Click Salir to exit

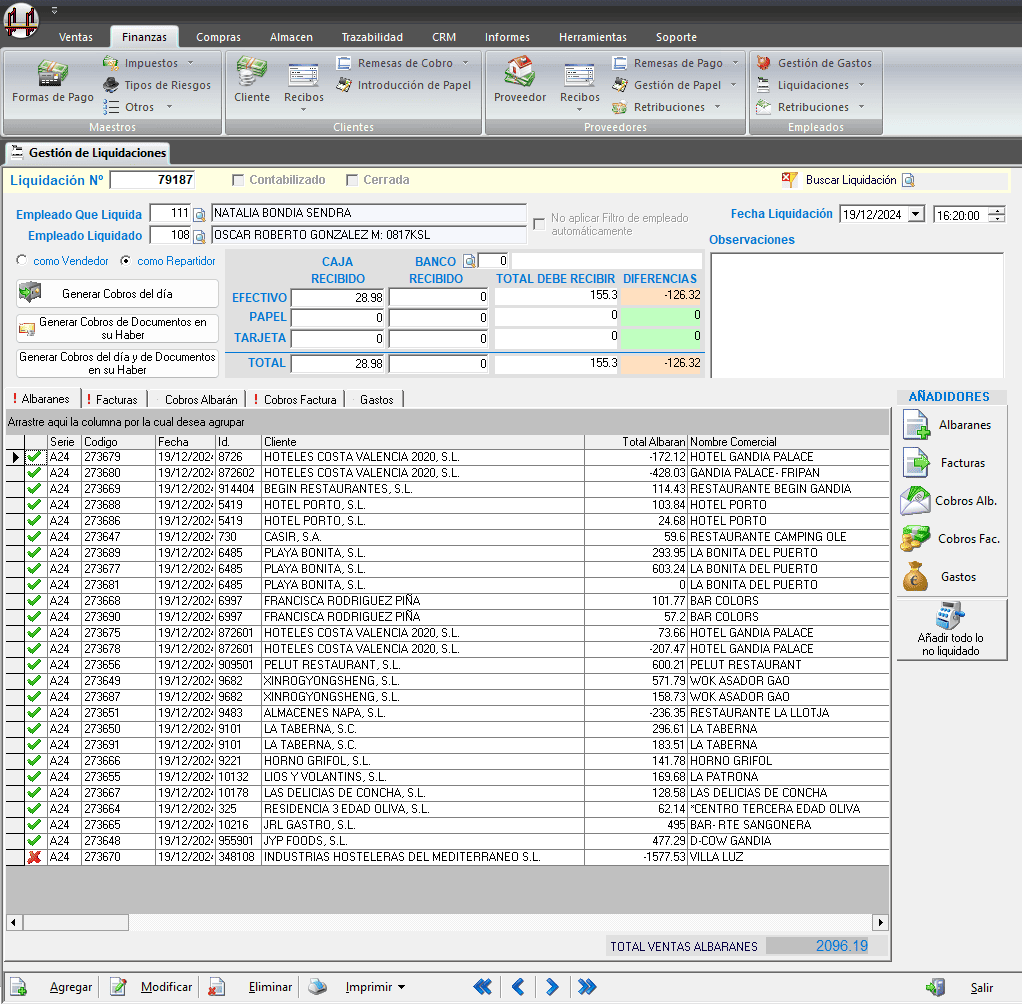(x=961, y=987)
